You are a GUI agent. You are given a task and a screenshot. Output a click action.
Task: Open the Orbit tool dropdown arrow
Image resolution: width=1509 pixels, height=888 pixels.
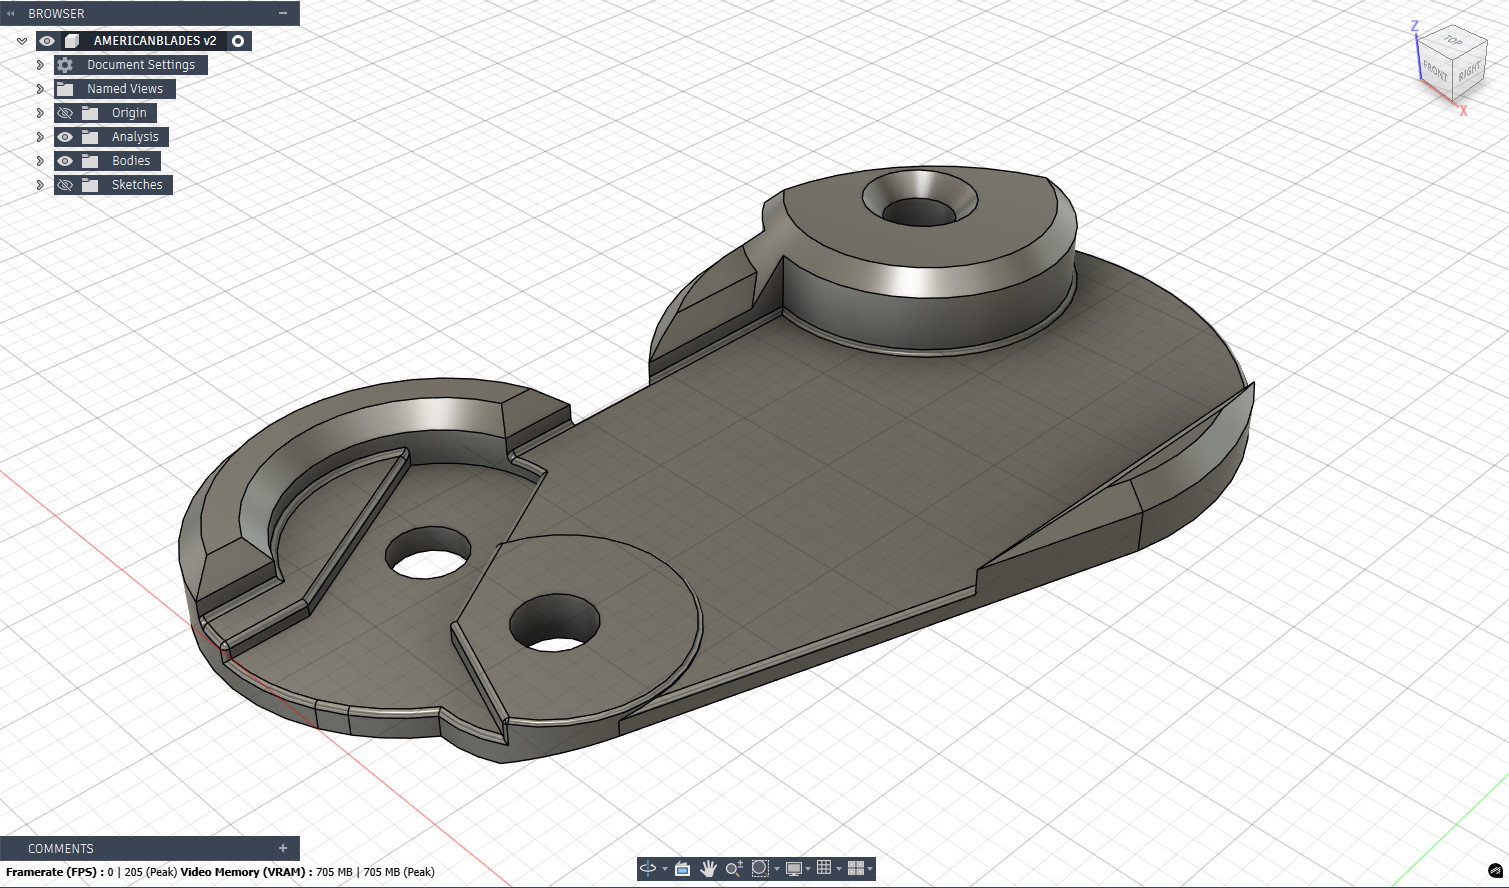664,869
